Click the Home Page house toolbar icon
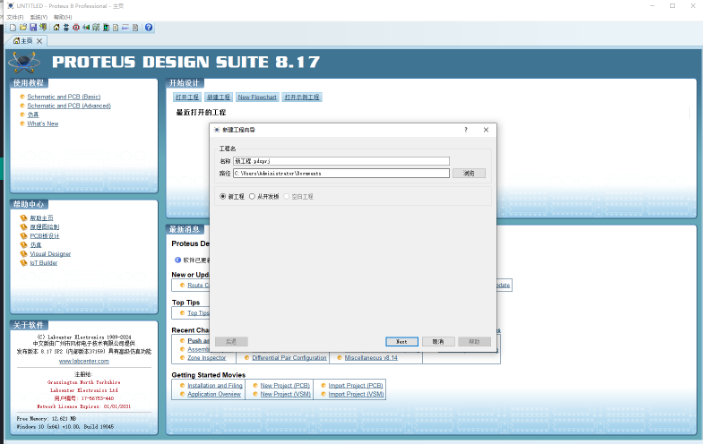 (54, 27)
